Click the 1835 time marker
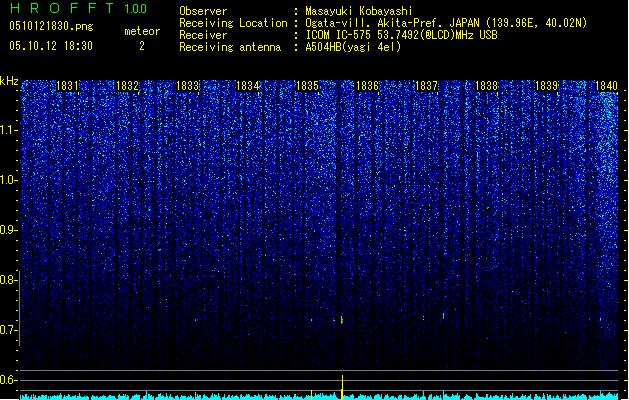The height and width of the screenshot is (400, 629). (x=307, y=85)
